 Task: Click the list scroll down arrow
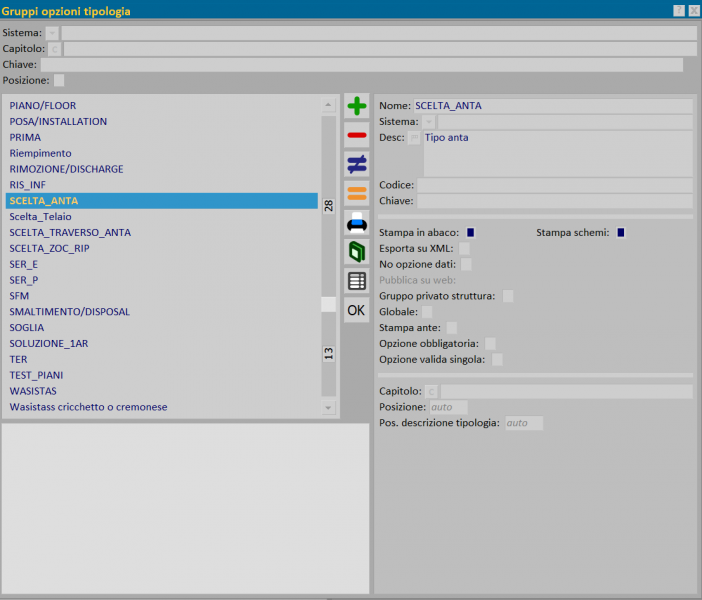[x=328, y=407]
